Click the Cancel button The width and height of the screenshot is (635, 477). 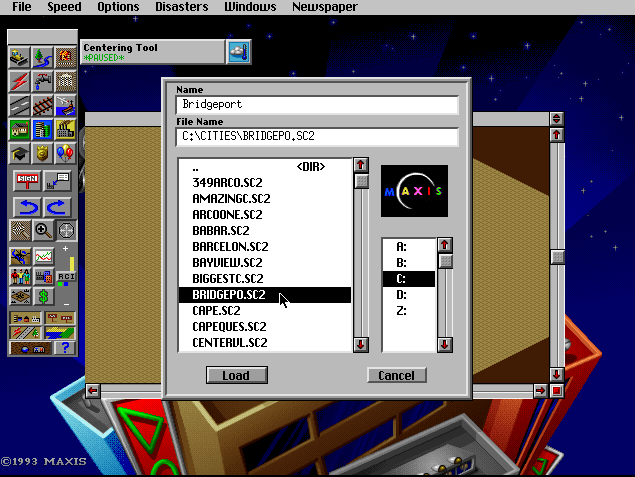pos(396,376)
